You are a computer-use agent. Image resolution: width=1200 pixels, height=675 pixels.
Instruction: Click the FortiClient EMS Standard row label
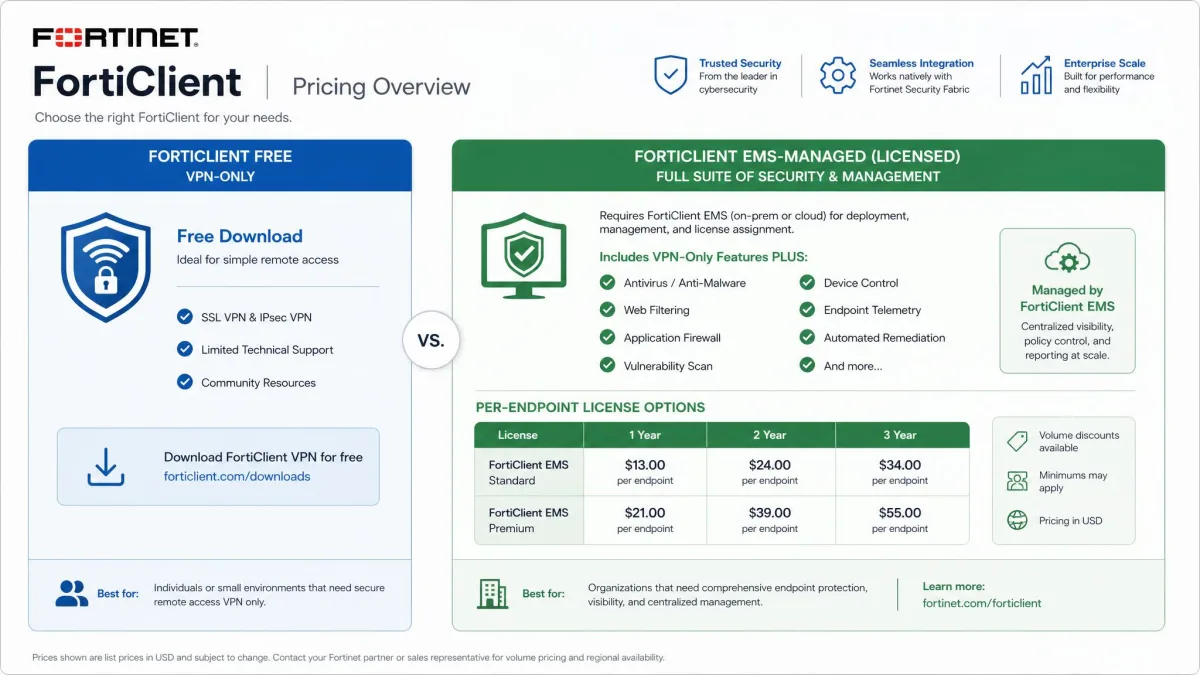pyautogui.click(x=528, y=472)
